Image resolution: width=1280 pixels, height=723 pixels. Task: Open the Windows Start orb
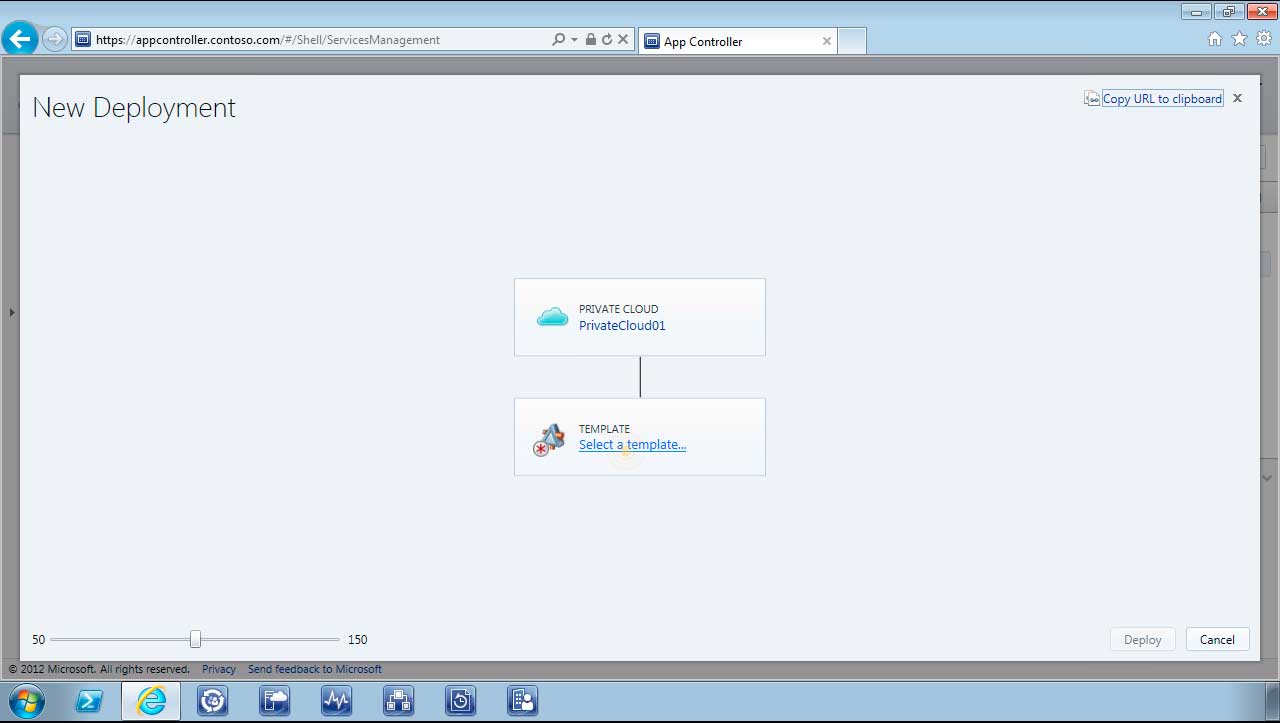[x=26, y=701]
